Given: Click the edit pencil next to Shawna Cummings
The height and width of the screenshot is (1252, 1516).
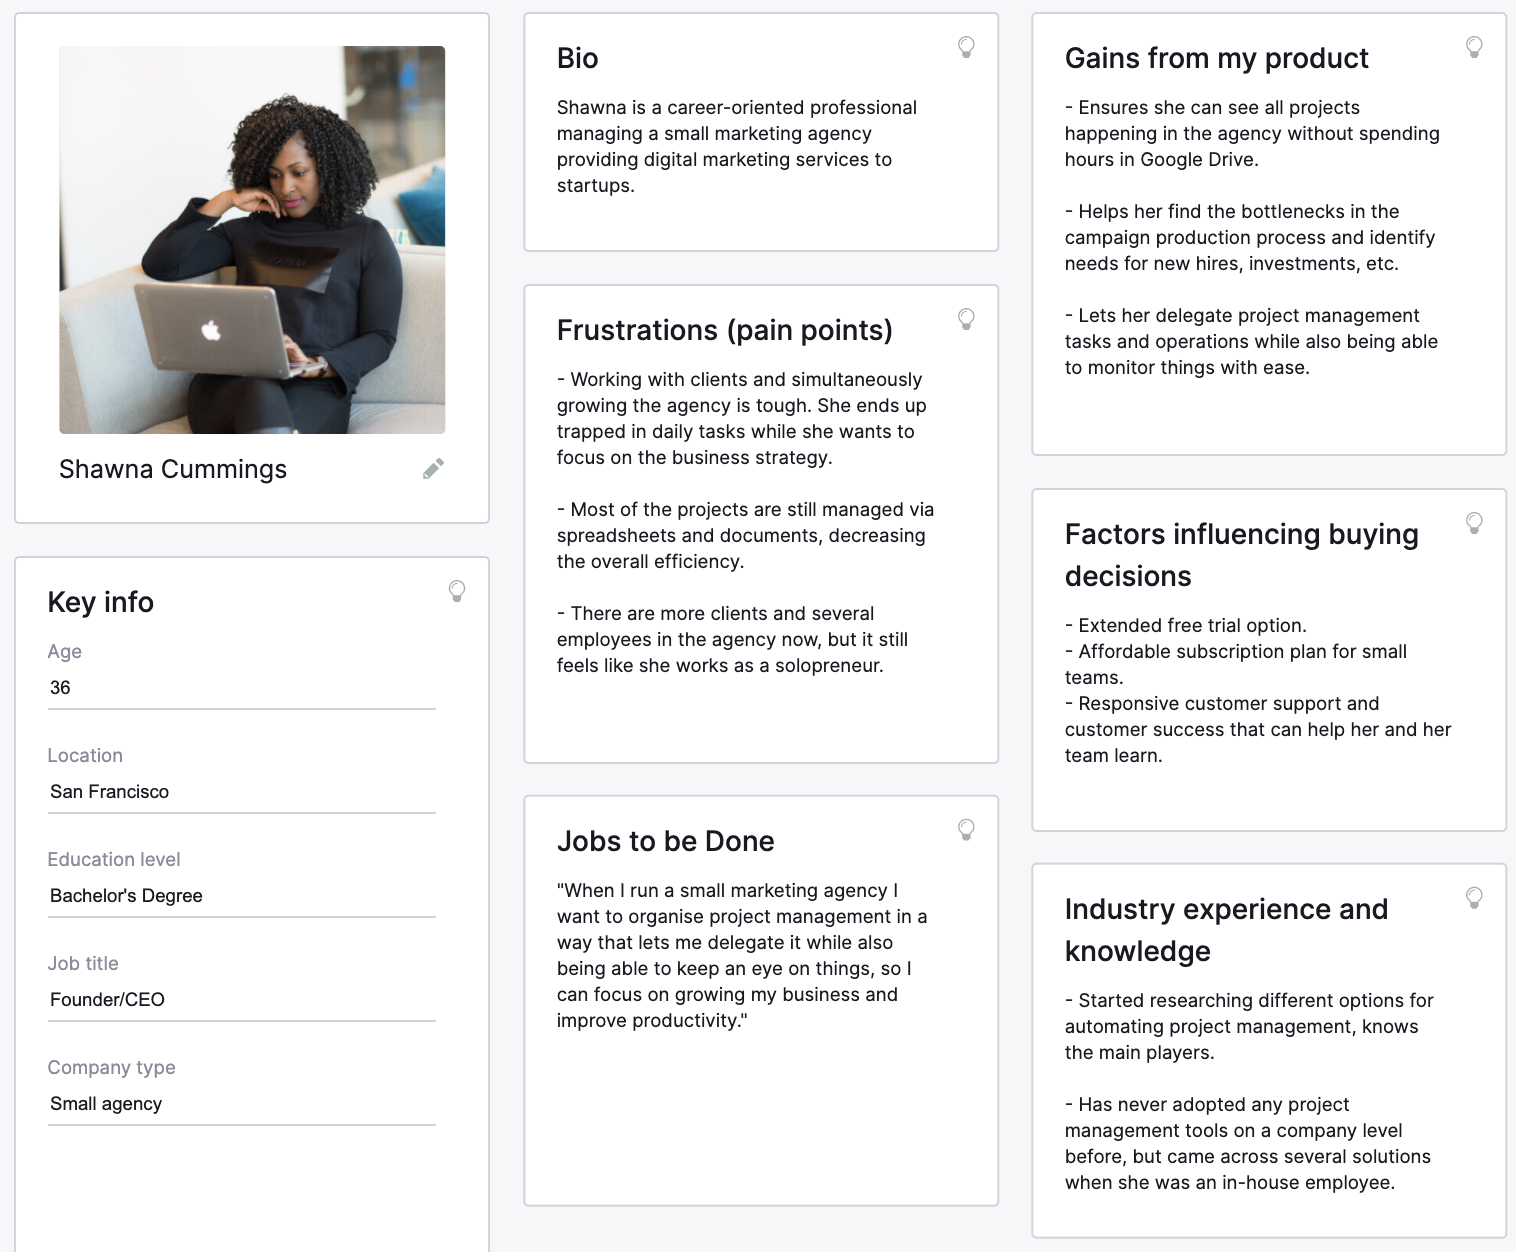Looking at the screenshot, I should coord(433,468).
